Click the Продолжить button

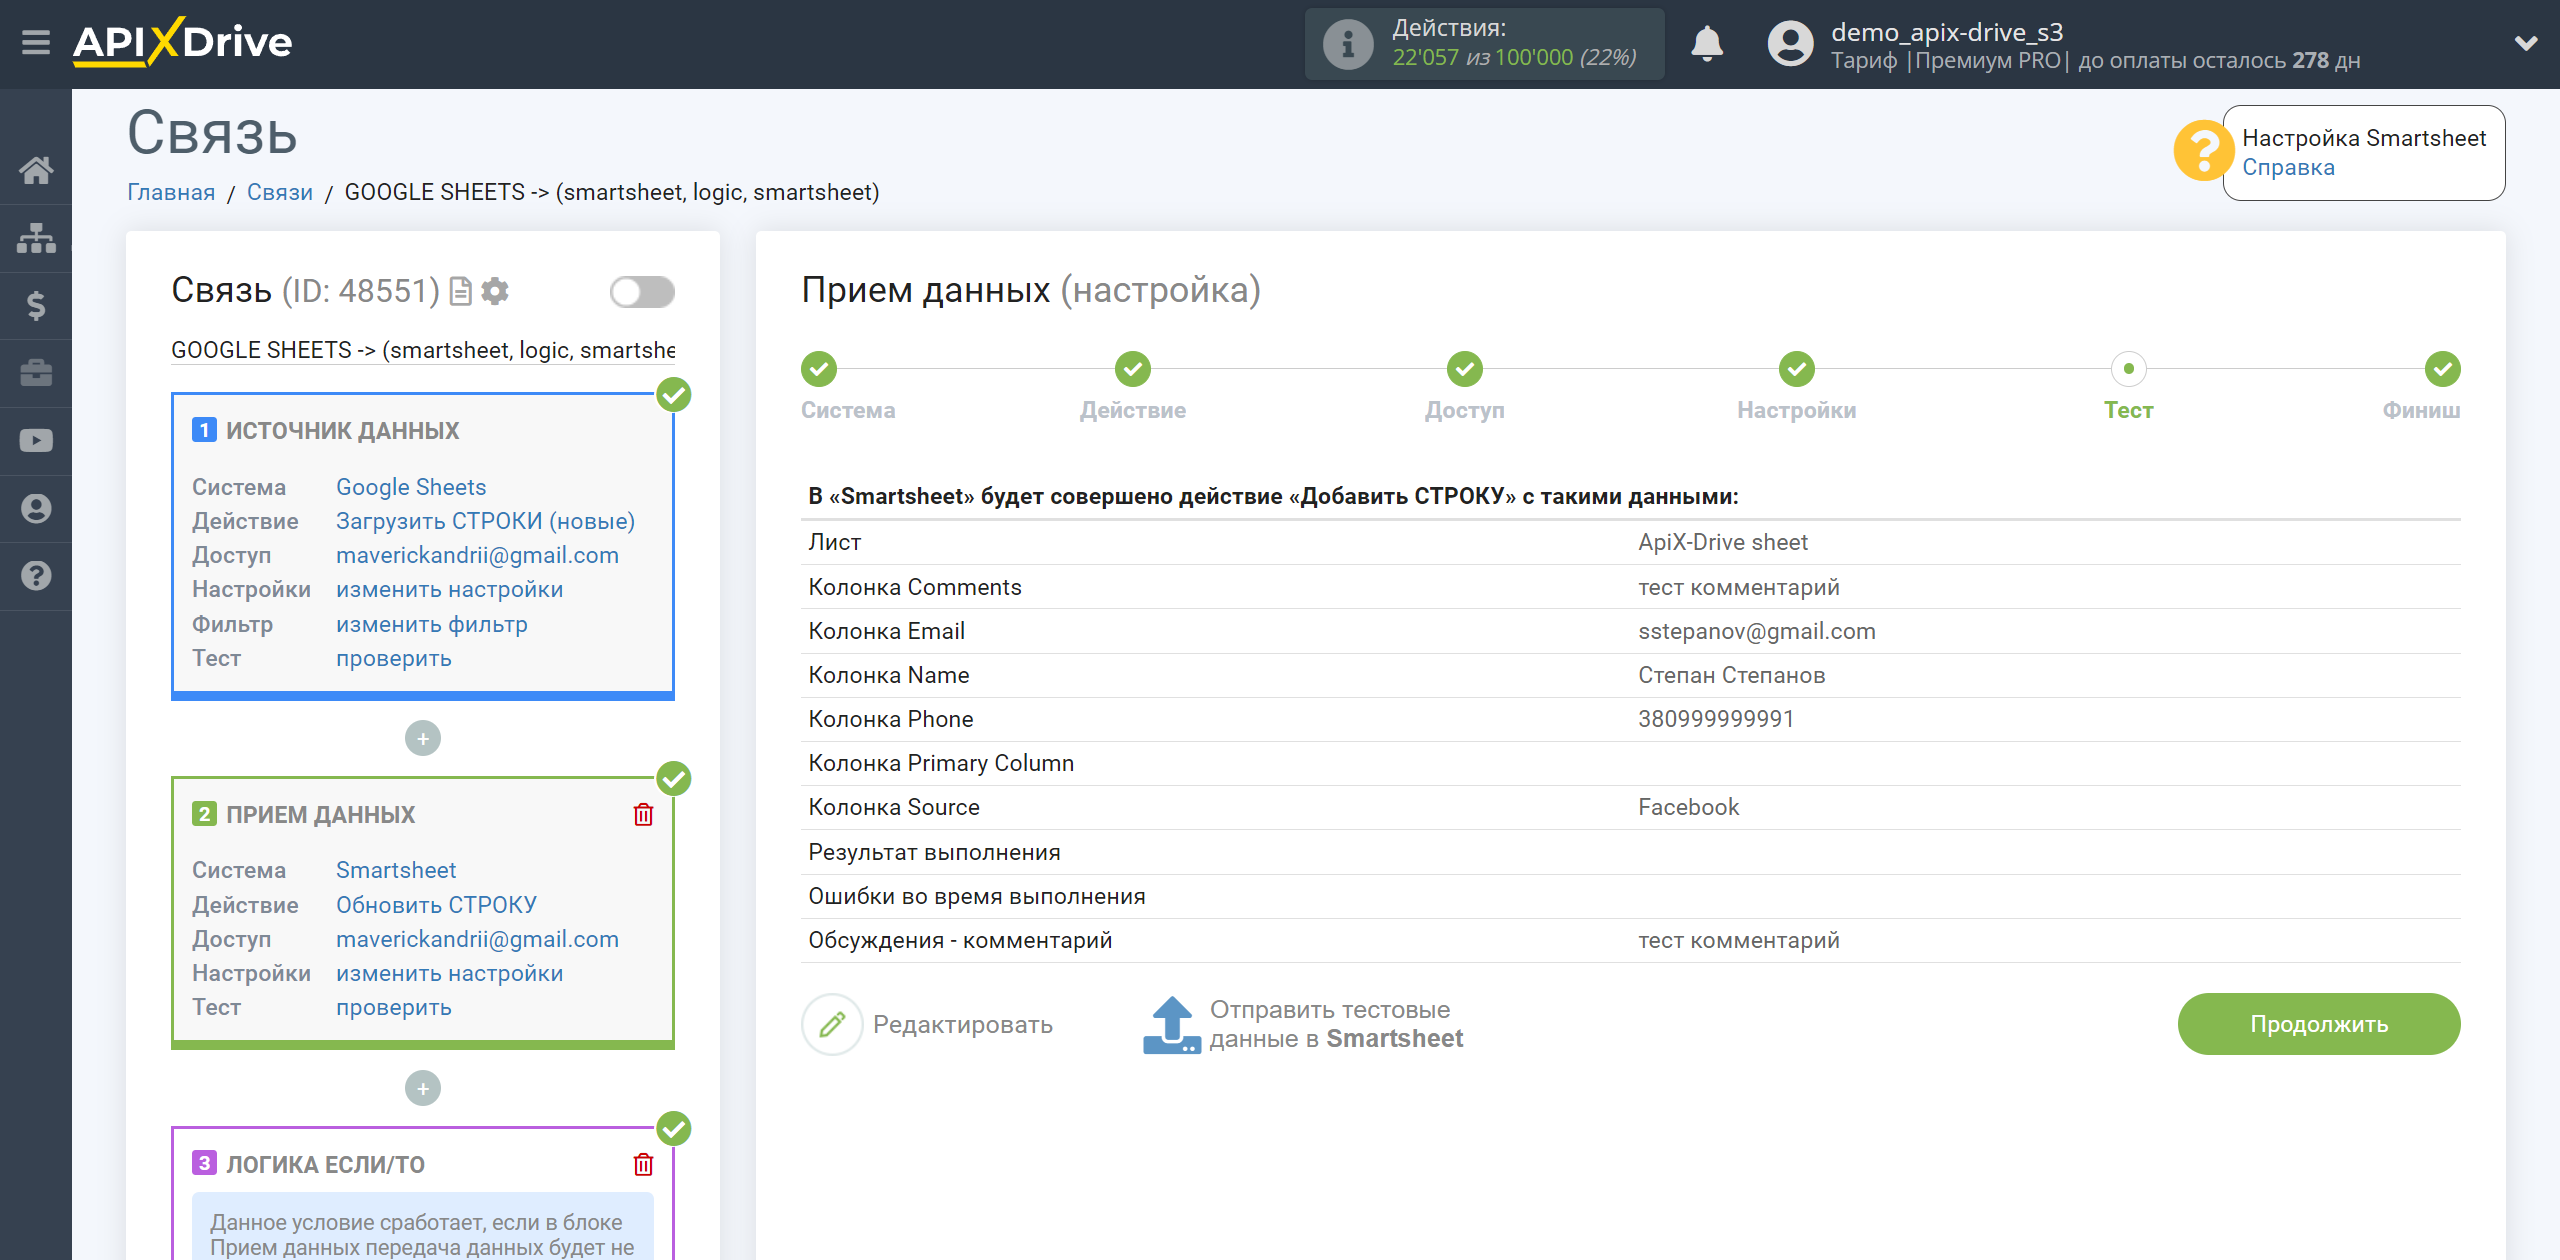tap(2319, 1024)
